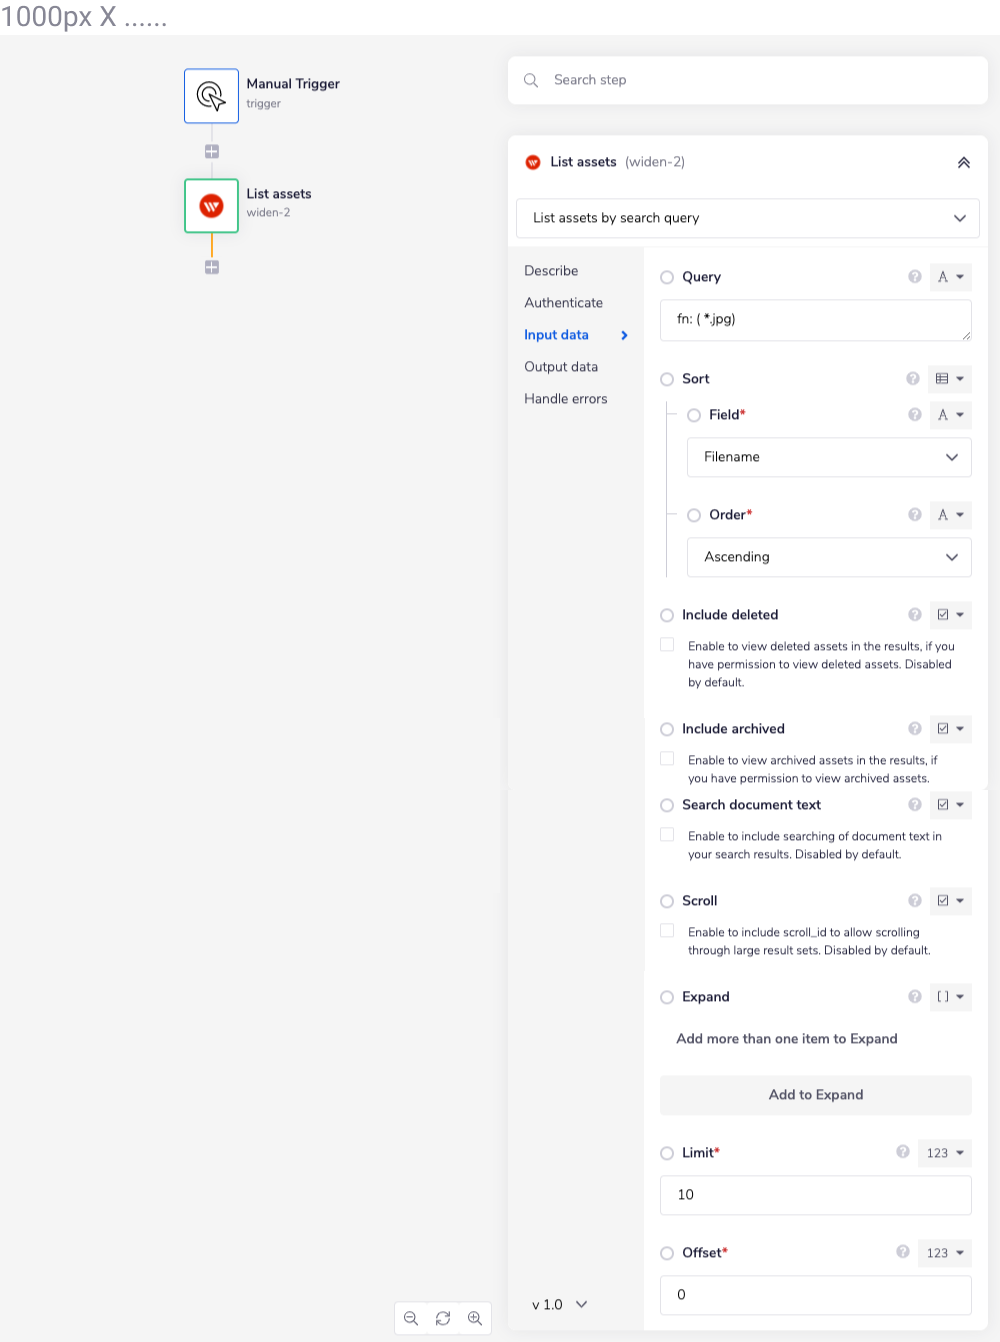Check the Include archived checkbox
The width and height of the screenshot is (1000, 1342).
coord(667,760)
